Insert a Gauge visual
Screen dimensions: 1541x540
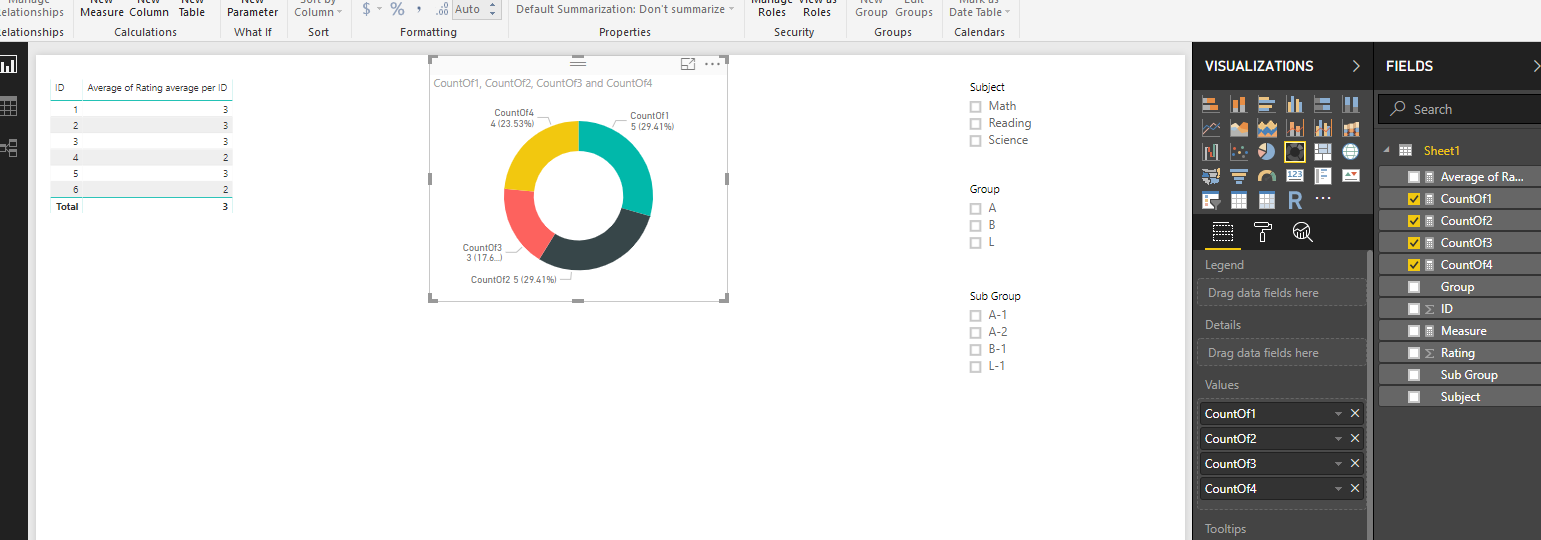(x=1267, y=176)
